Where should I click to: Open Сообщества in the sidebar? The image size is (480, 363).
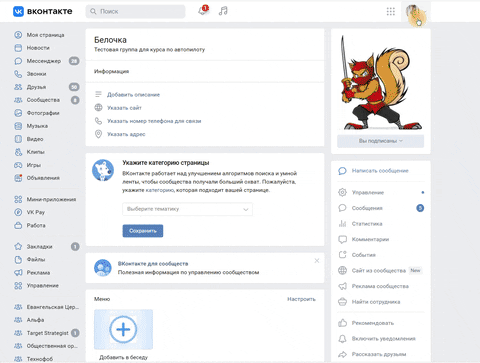point(43,100)
